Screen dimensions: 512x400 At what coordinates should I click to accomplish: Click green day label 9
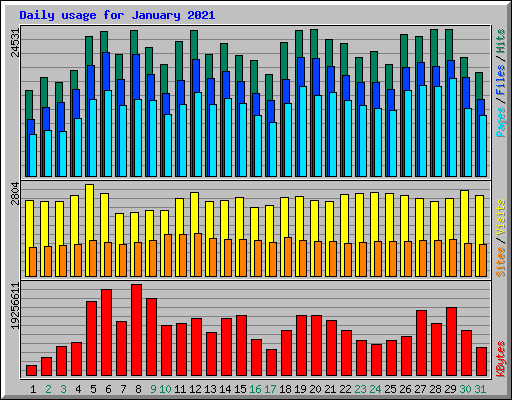pos(153,389)
